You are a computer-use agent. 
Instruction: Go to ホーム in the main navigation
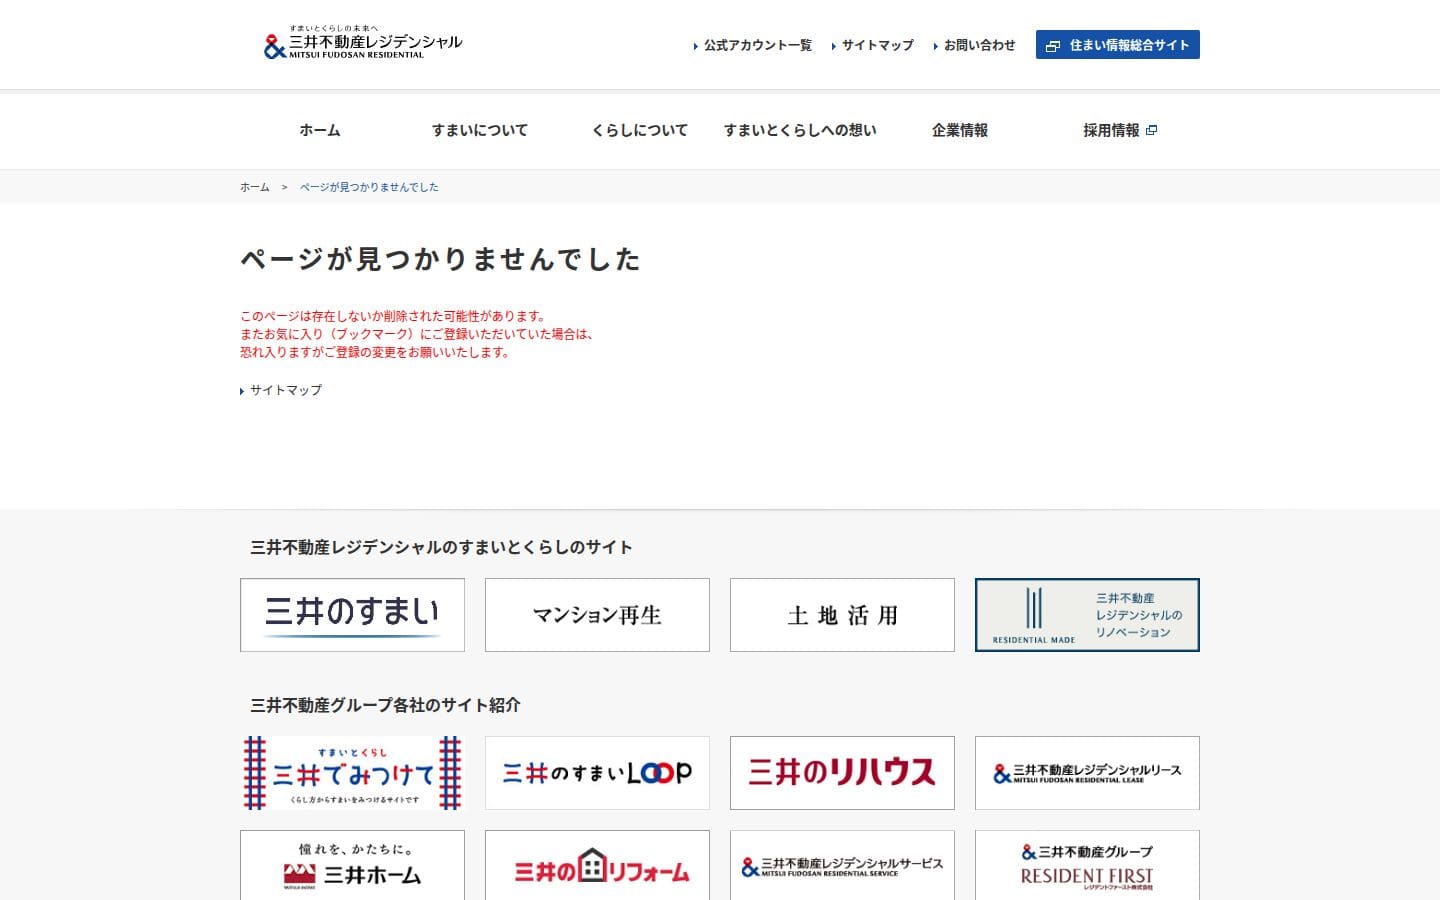(320, 130)
